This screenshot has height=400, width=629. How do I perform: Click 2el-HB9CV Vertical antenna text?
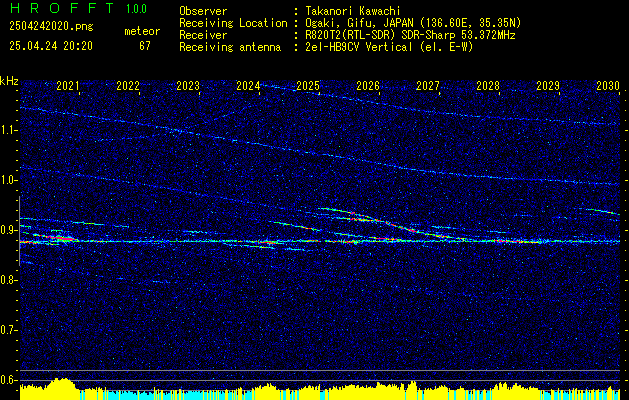[x=389, y=47]
